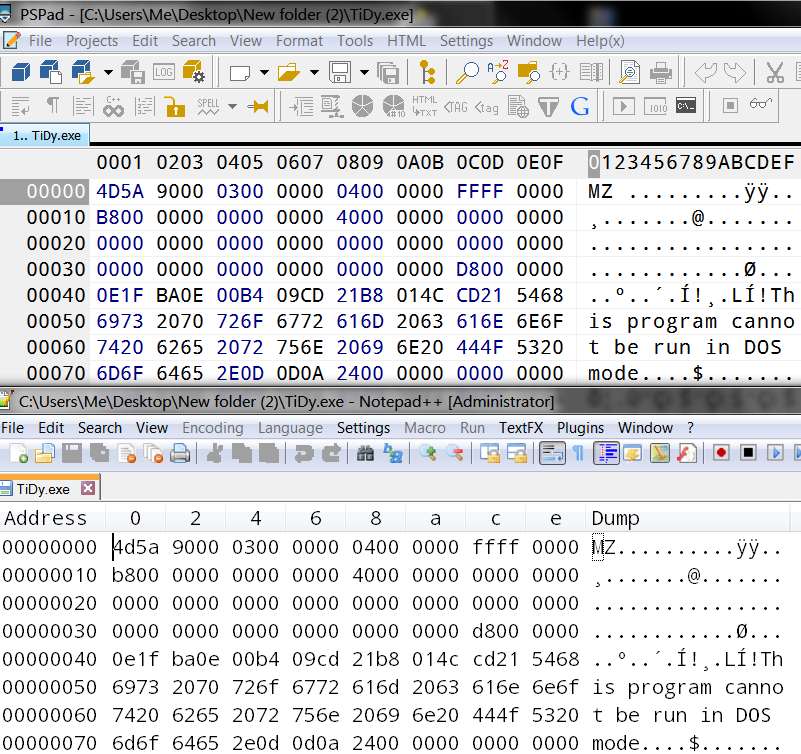Select PSPad tab 1.. TiDy.exe

[45, 136]
